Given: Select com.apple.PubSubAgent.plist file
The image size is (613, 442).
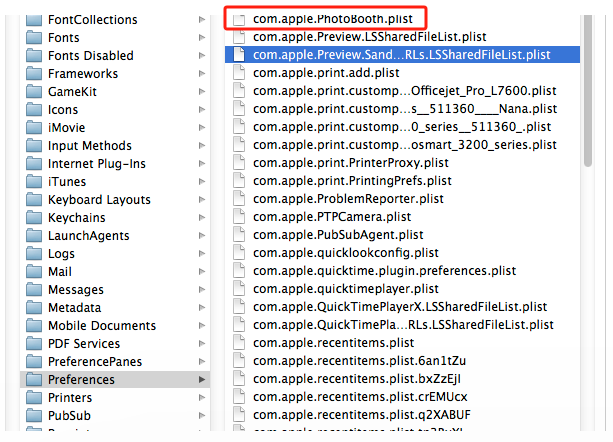Looking at the screenshot, I should [338, 234].
